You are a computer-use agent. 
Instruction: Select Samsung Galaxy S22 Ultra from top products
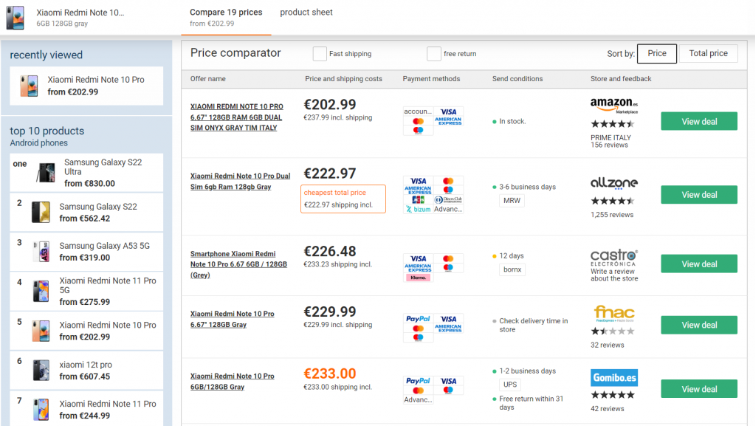click(x=87, y=173)
